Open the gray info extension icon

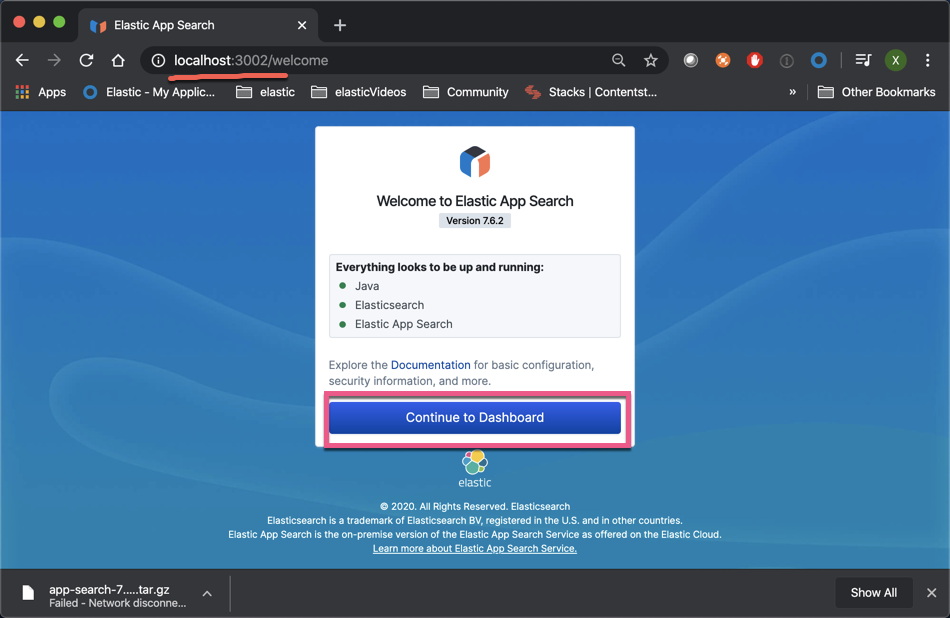[x=786, y=61]
